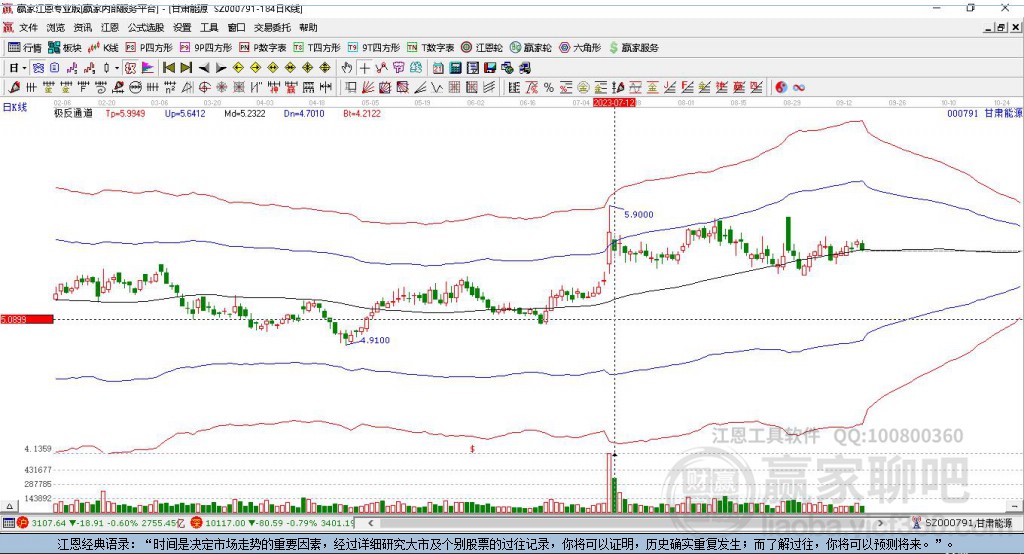
Task: Click the 极反通道 indicator name
Action: coord(73,113)
